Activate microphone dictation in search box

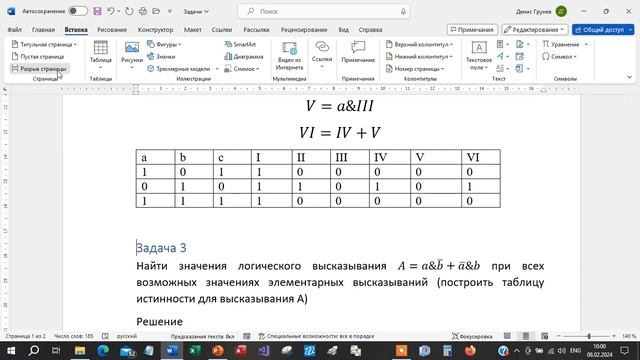click(403, 11)
